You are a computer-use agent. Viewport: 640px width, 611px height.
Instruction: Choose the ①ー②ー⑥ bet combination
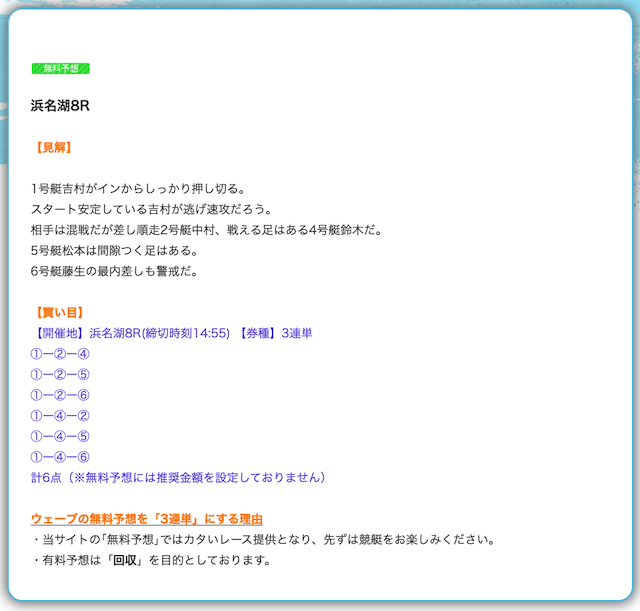[x=61, y=395]
